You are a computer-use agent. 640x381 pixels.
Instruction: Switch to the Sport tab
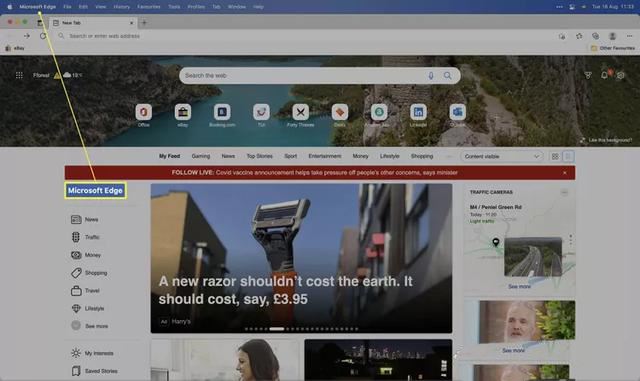pyautogui.click(x=291, y=156)
